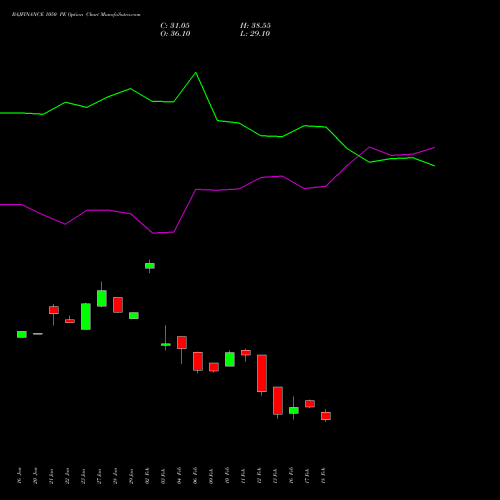This screenshot has height=500, width=500.
Task: Click the close value C: 31.05
Action: click(x=175, y=25)
